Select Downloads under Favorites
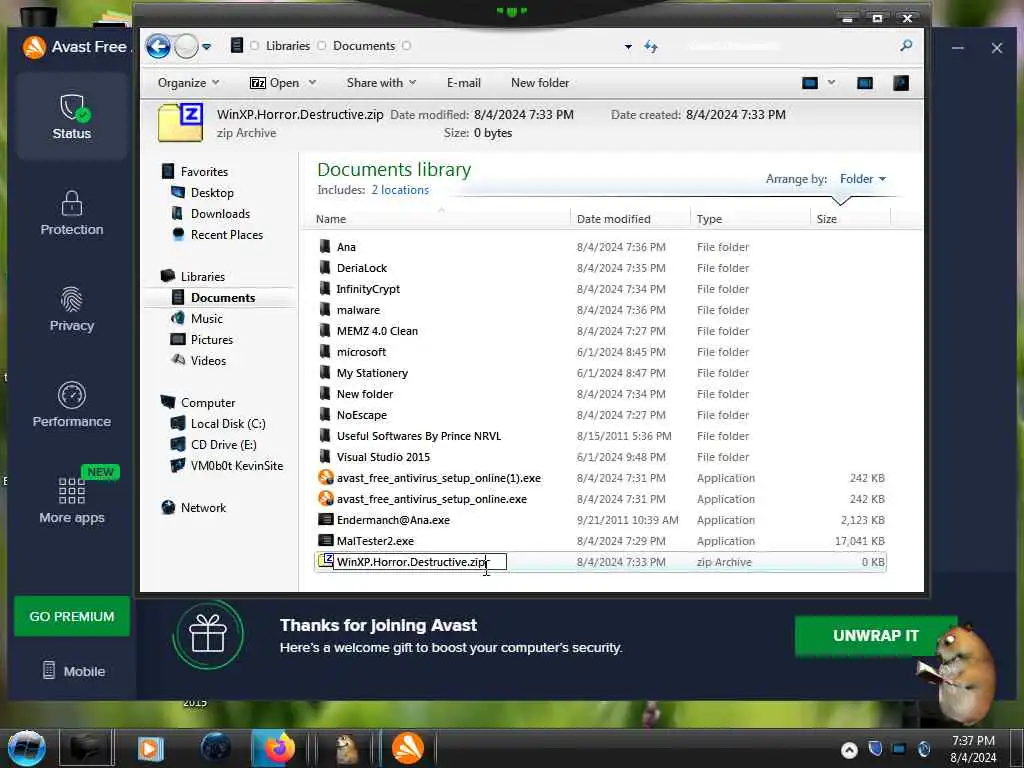The image size is (1024, 768). (x=220, y=214)
